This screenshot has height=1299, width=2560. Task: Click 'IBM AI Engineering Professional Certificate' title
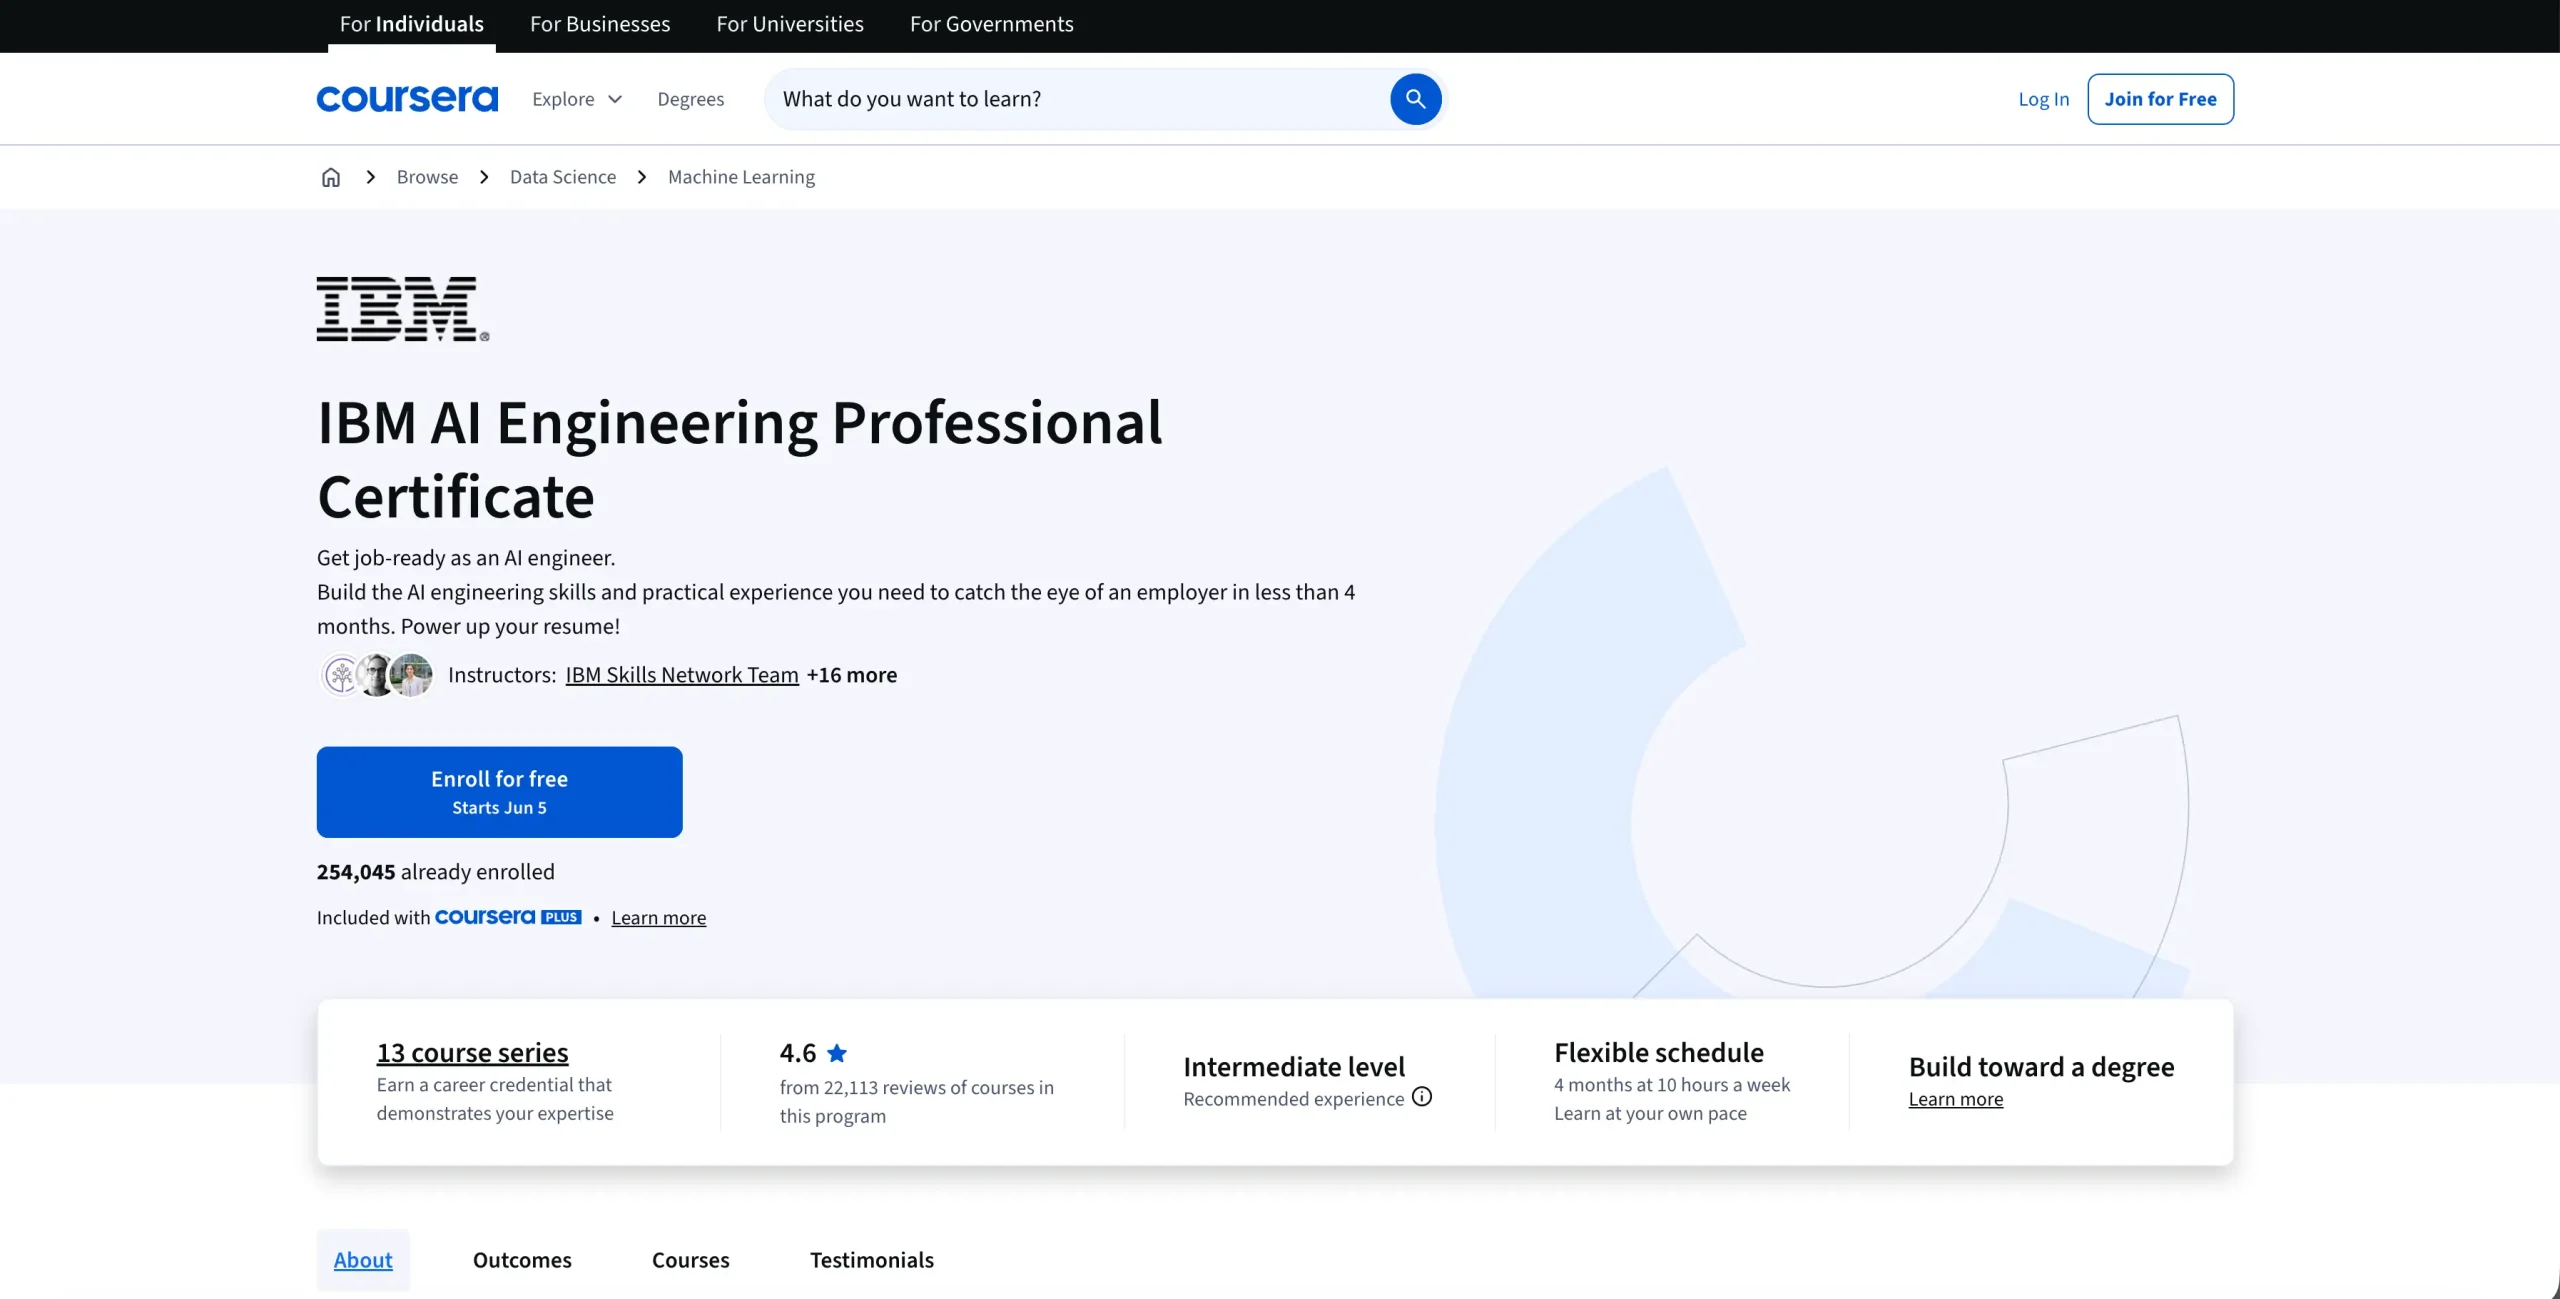[740, 459]
